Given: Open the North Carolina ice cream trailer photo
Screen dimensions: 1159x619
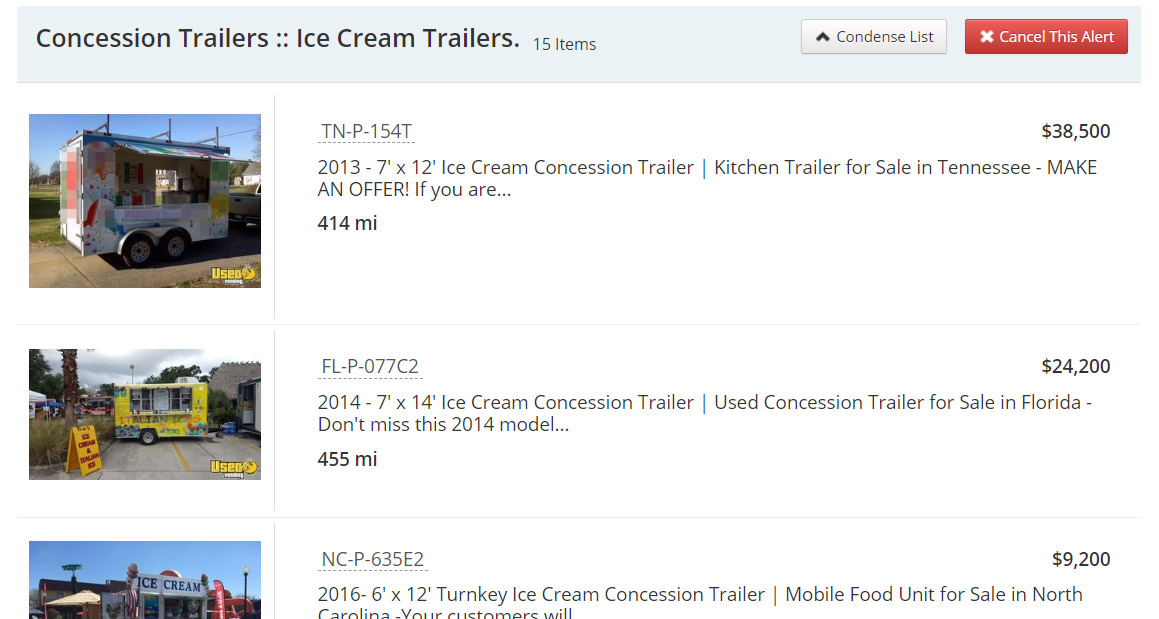Looking at the screenshot, I should [145, 580].
